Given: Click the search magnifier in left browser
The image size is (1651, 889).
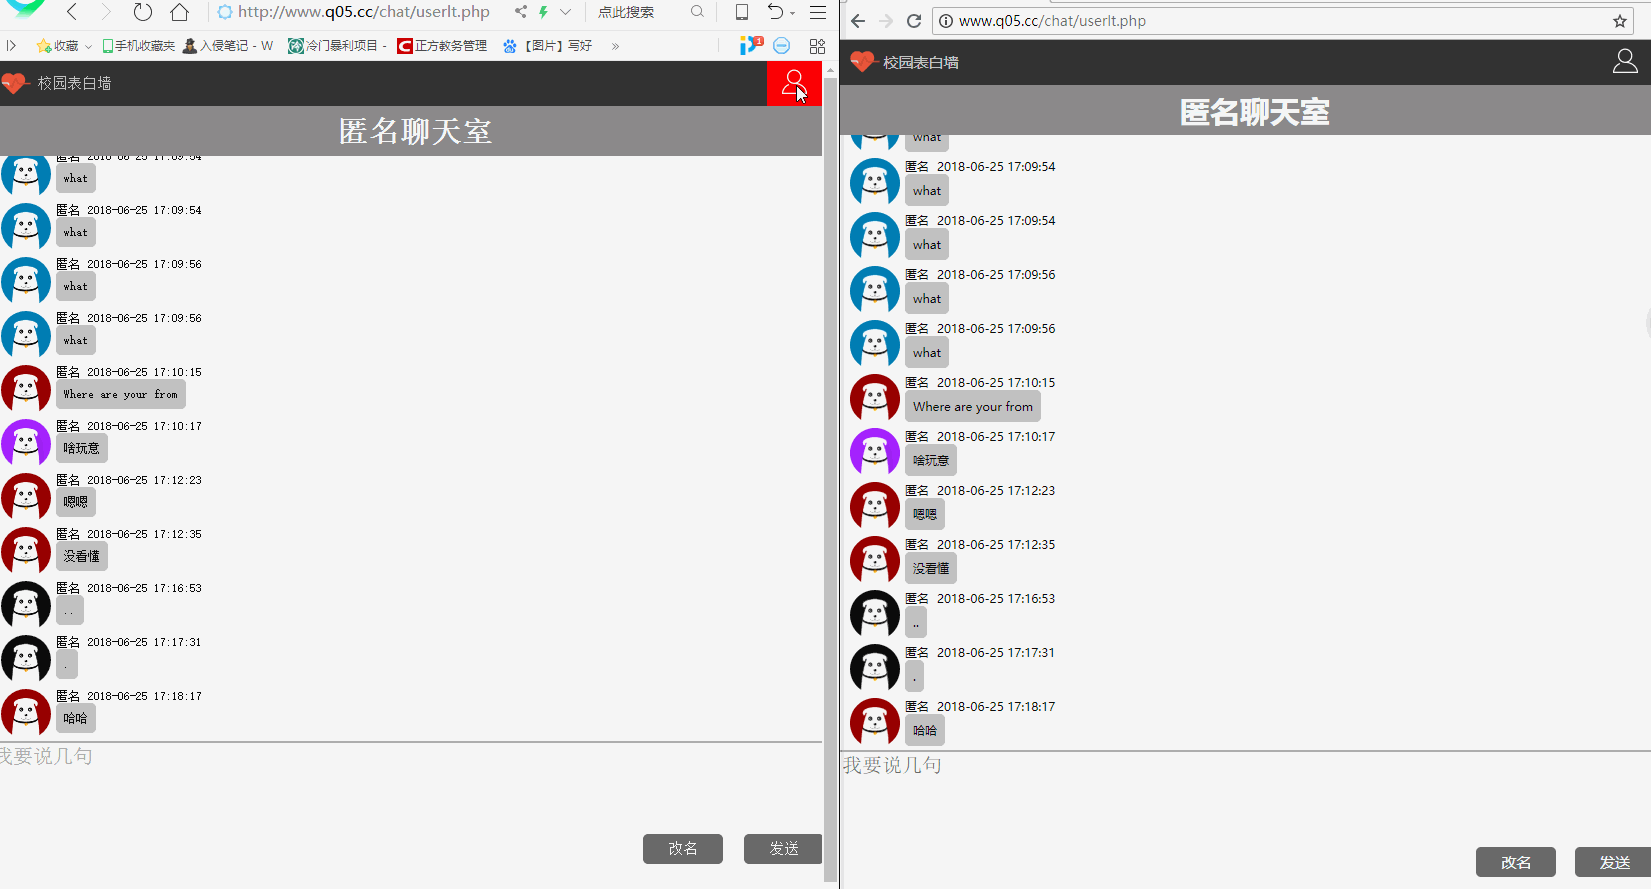Looking at the screenshot, I should tap(697, 12).
